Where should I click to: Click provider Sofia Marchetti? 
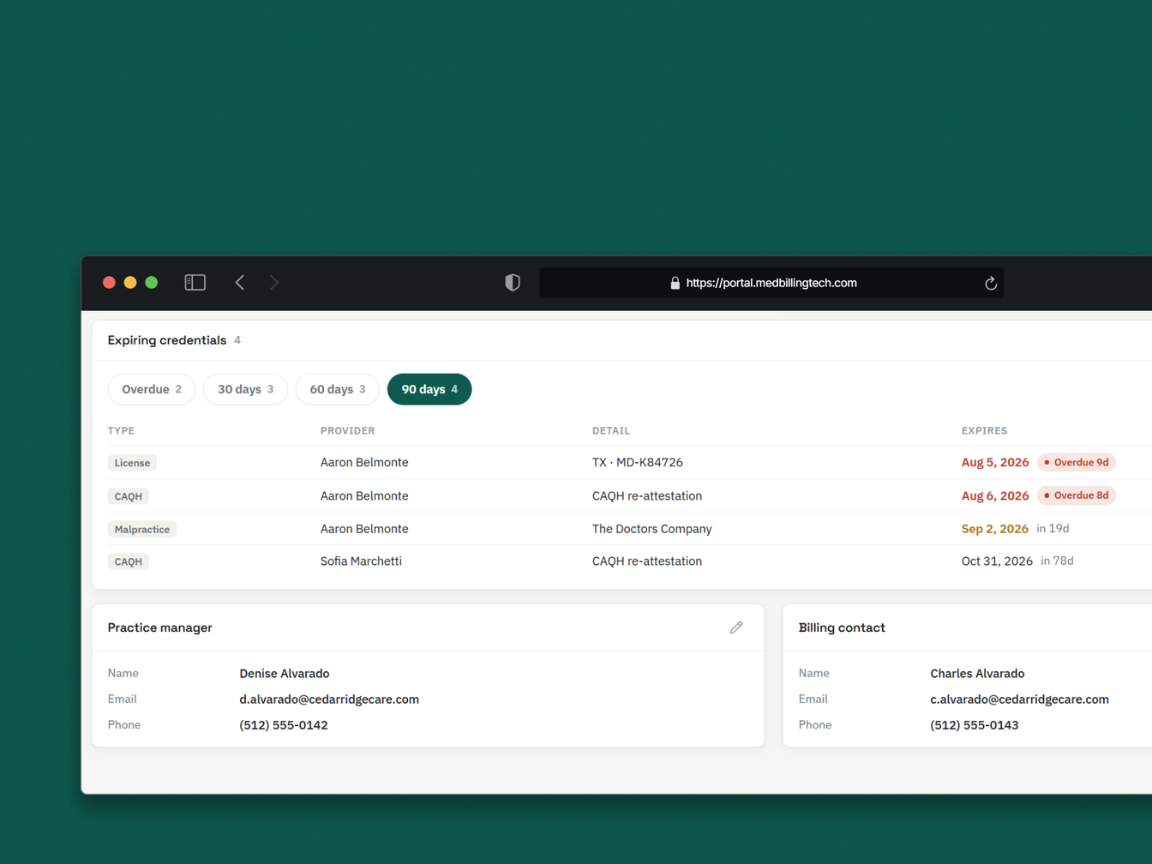click(361, 561)
